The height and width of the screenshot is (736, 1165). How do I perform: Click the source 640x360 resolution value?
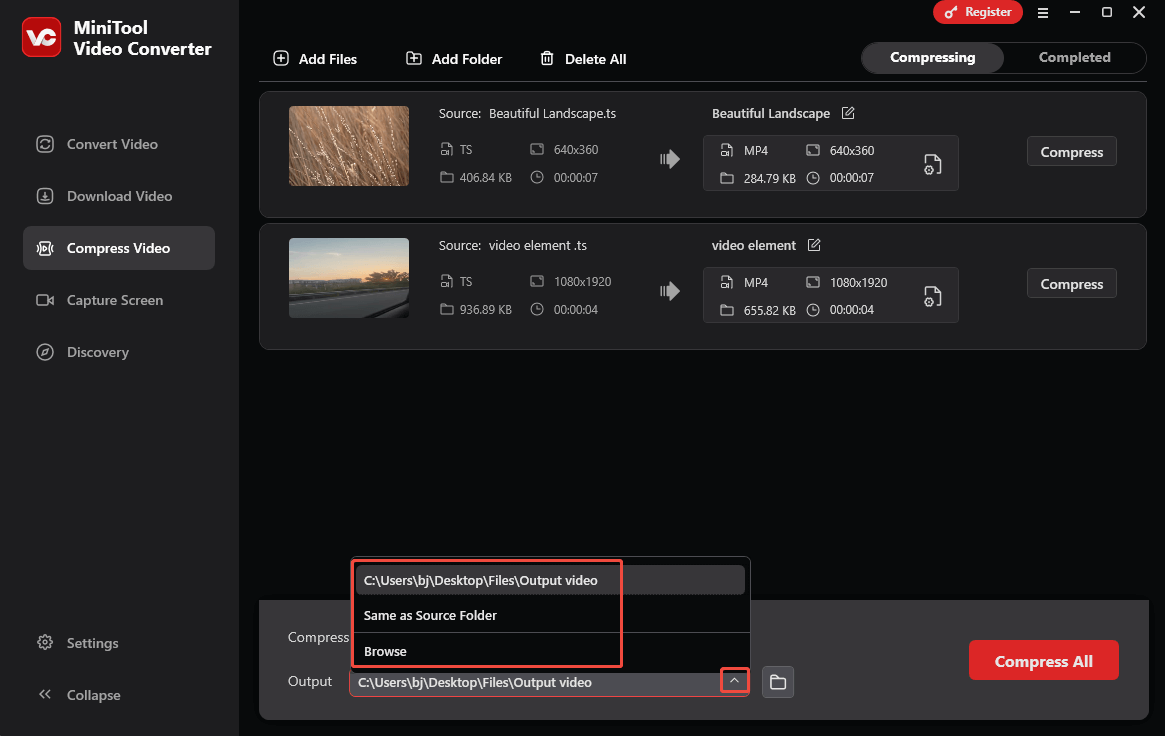(x=576, y=149)
